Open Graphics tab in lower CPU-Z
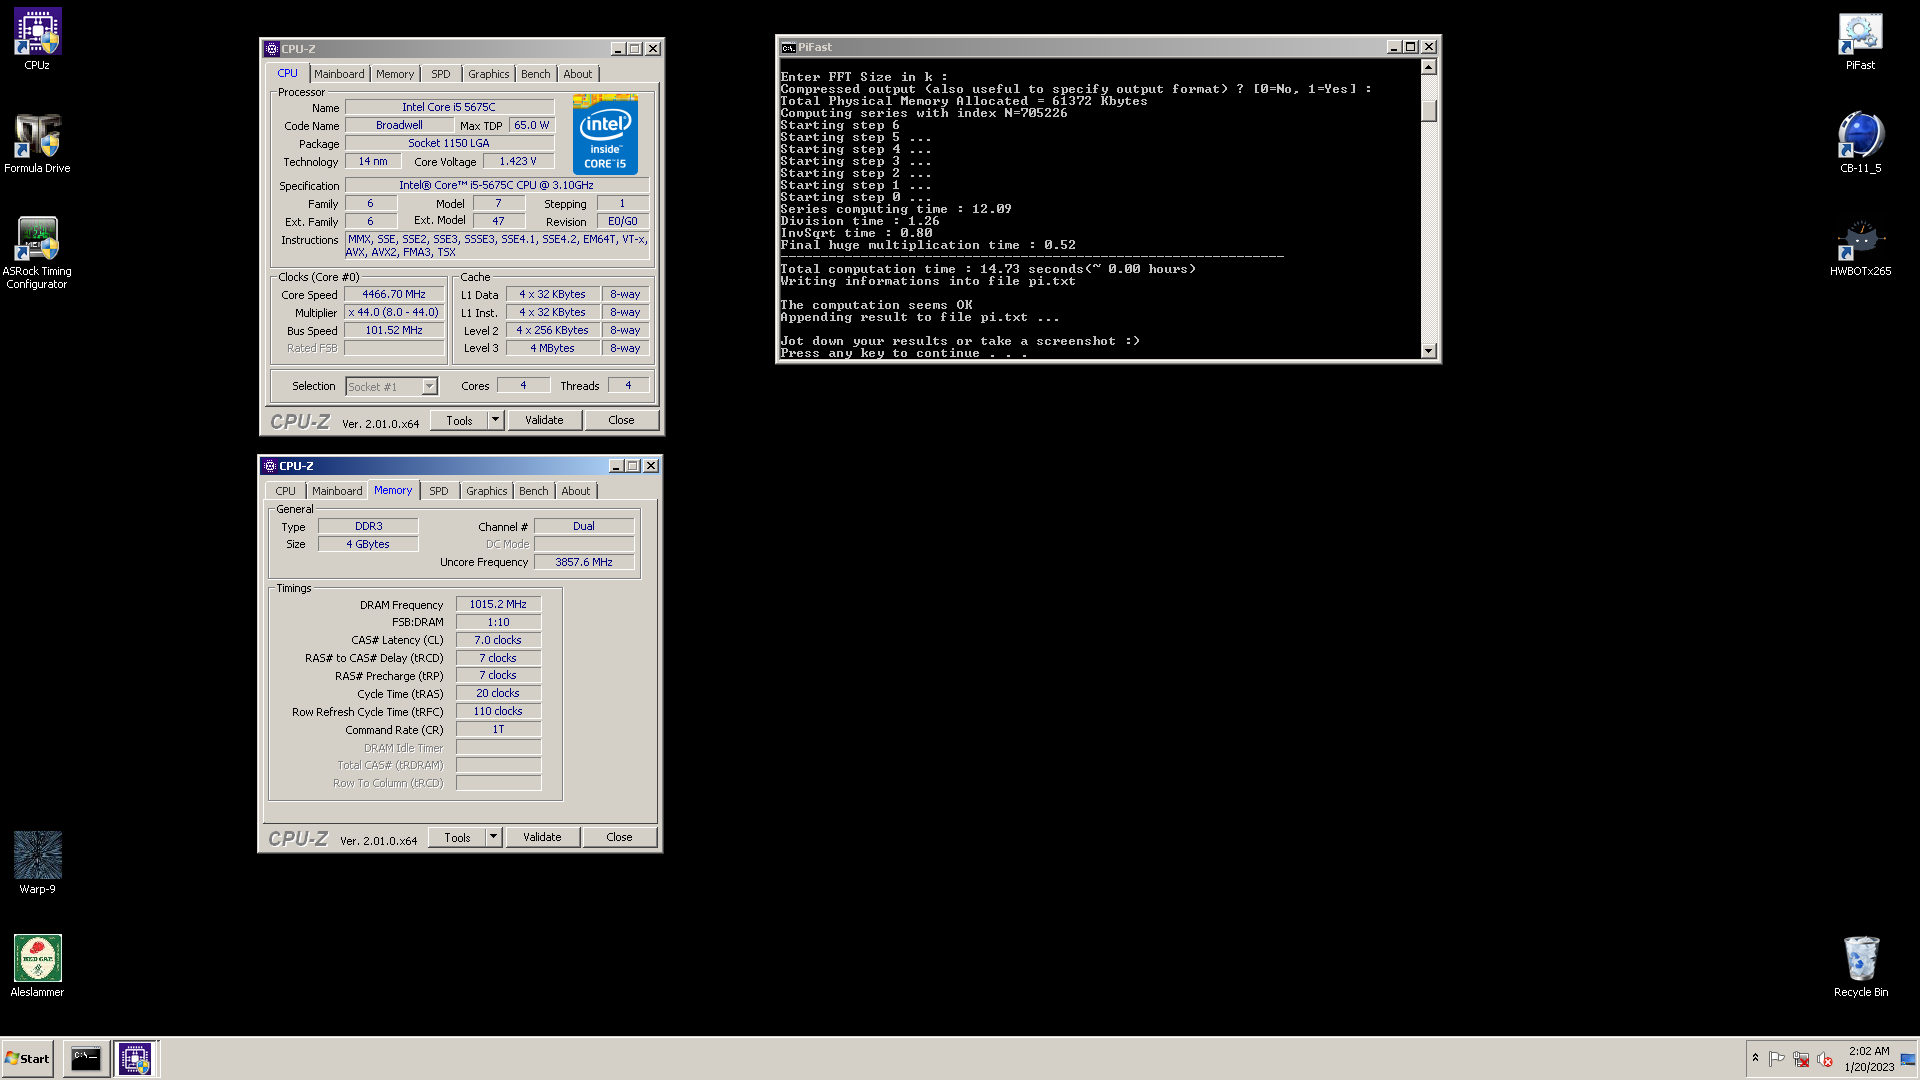The height and width of the screenshot is (1080, 1920). pos(487,491)
